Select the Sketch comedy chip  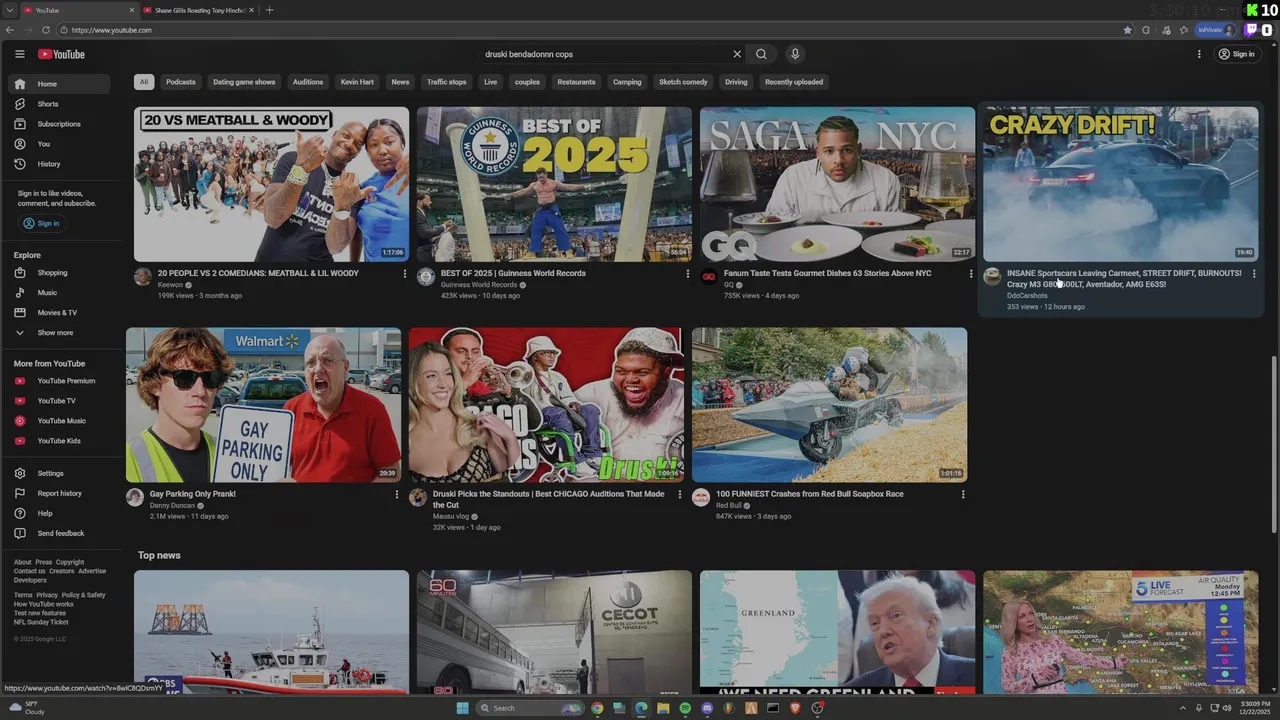click(x=683, y=82)
